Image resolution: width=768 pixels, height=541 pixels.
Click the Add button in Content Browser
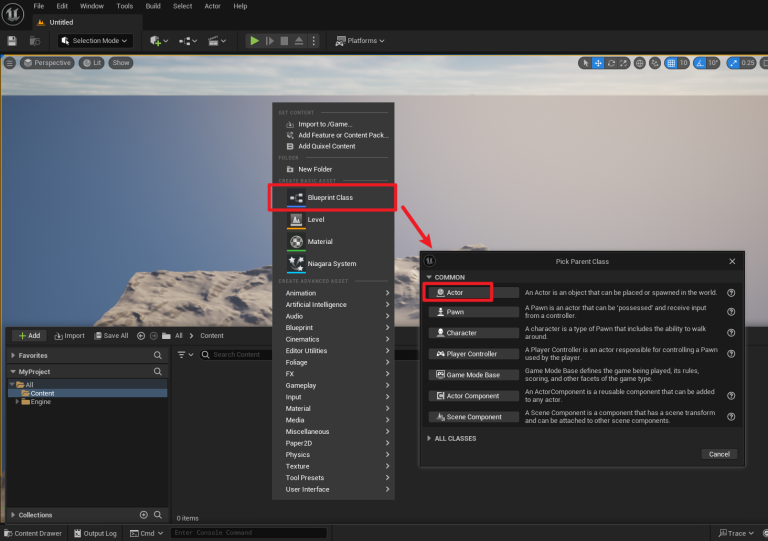coord(29,336)
